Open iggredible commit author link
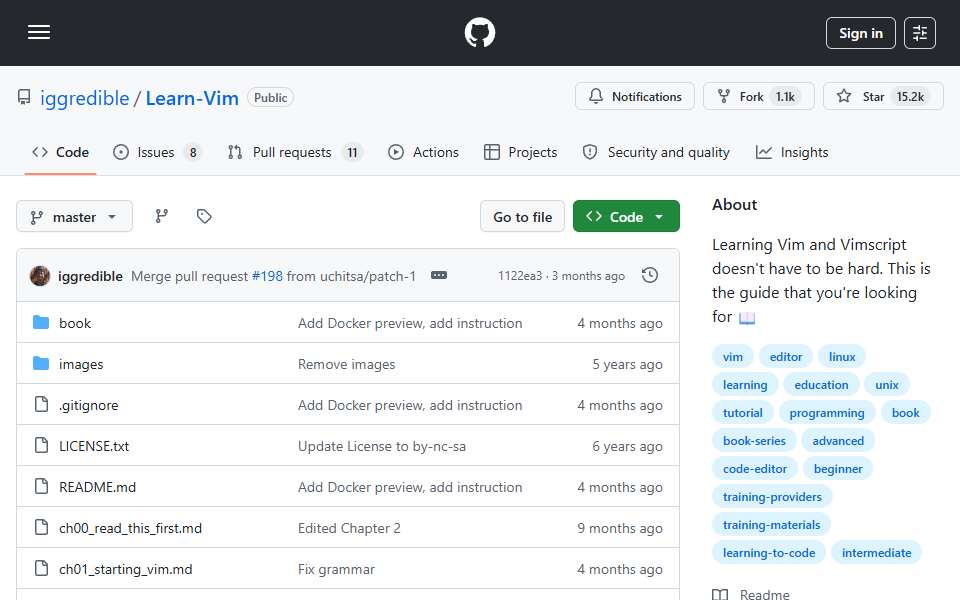 [90, 277]
